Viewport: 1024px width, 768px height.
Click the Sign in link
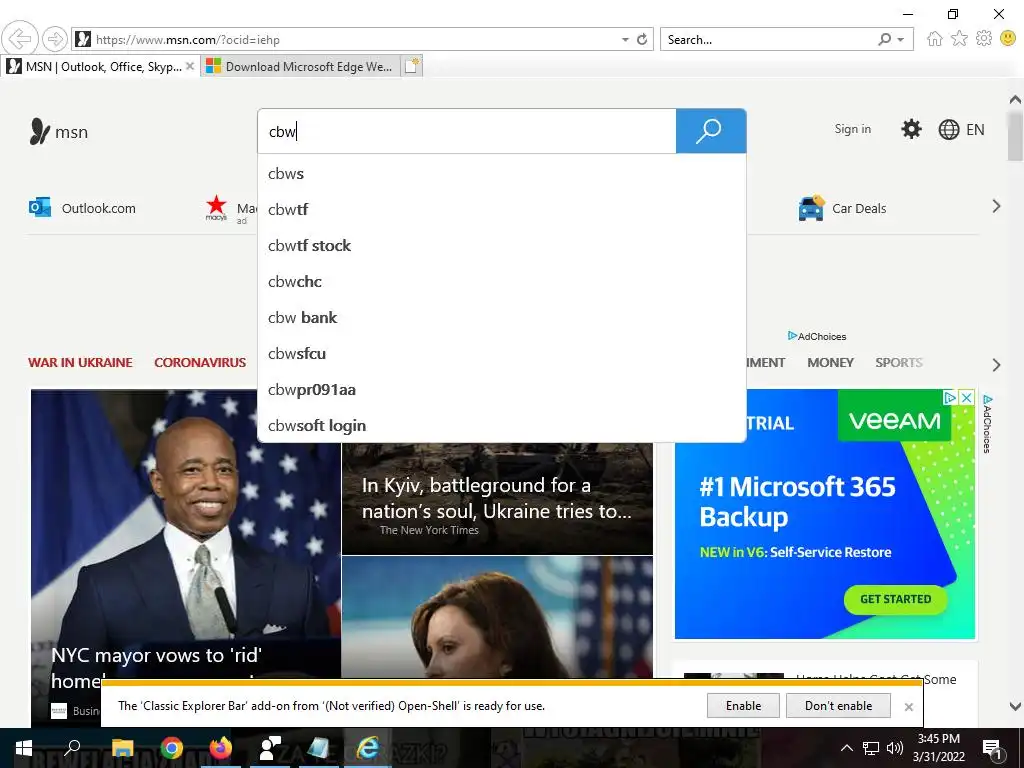852,129
